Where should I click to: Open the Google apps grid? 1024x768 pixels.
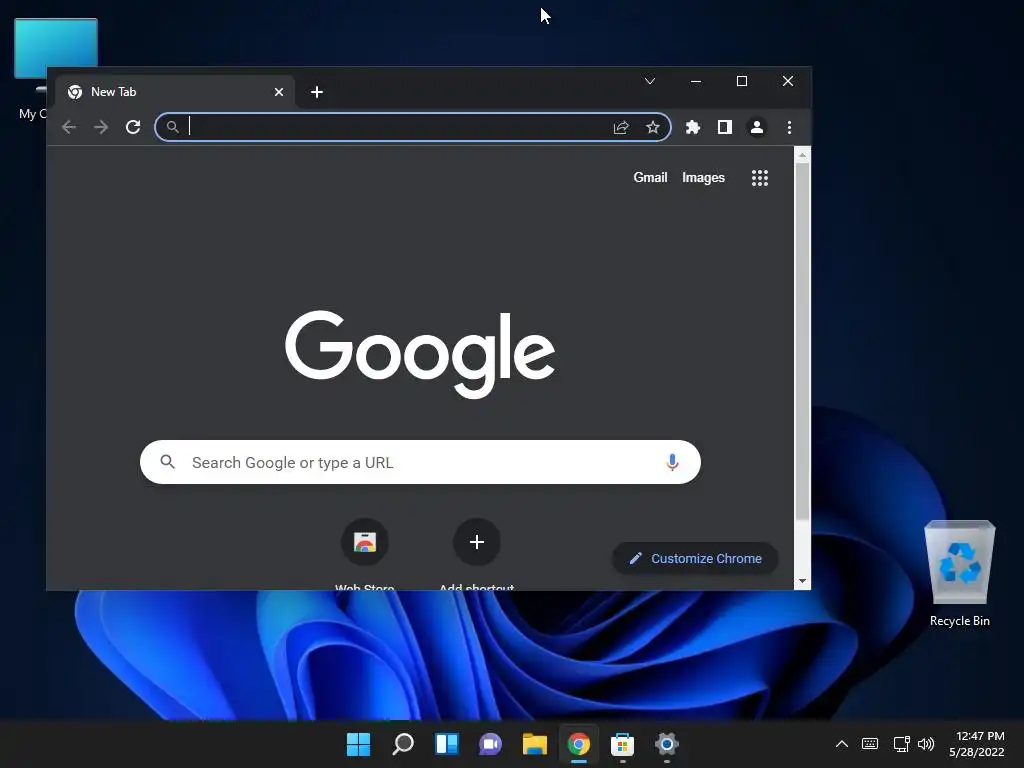coord(760,178)
